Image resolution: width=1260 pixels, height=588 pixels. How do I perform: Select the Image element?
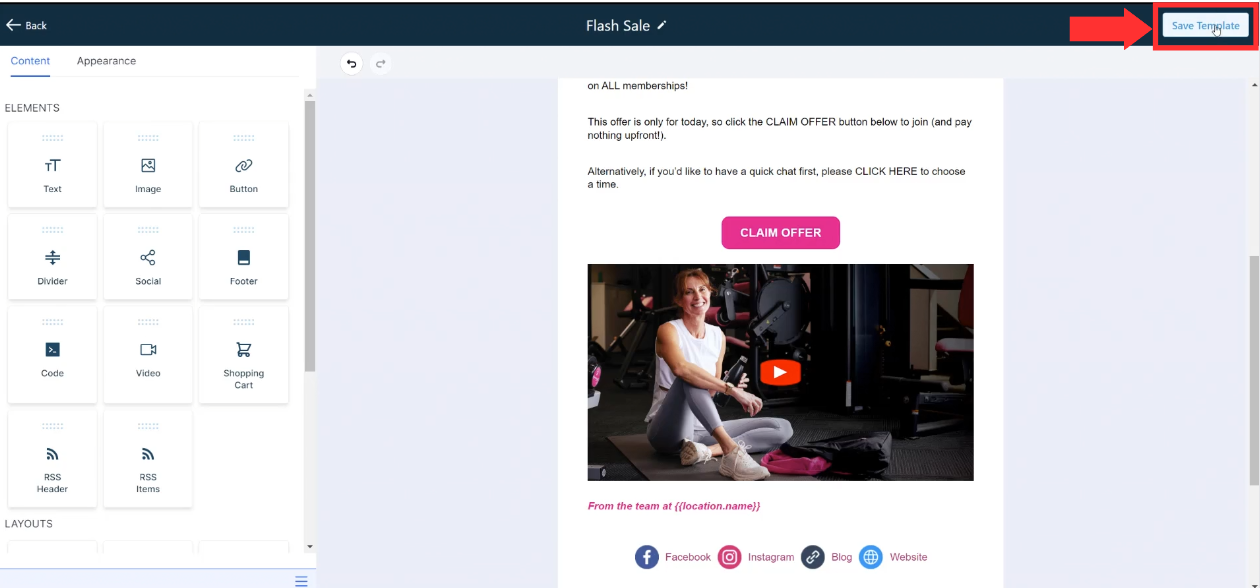pos(148,165)
